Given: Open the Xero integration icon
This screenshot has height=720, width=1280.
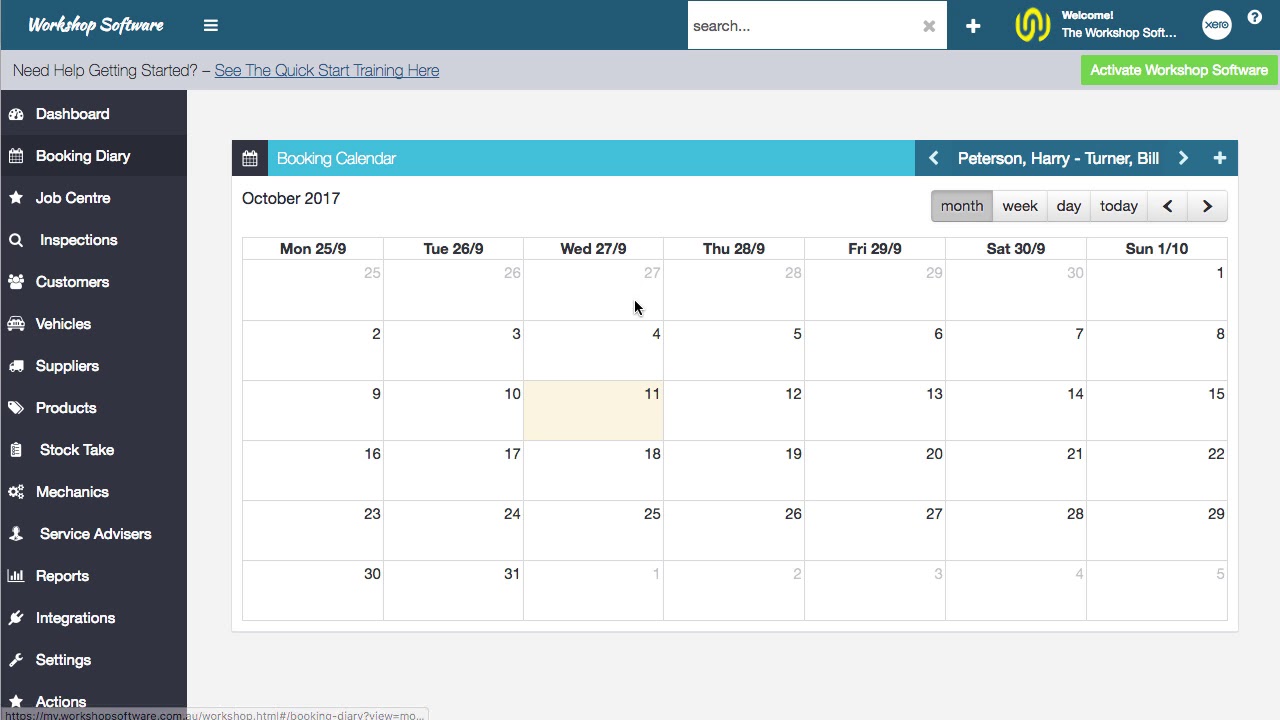Looking at the screenshot, I should tap(1216, 25).
